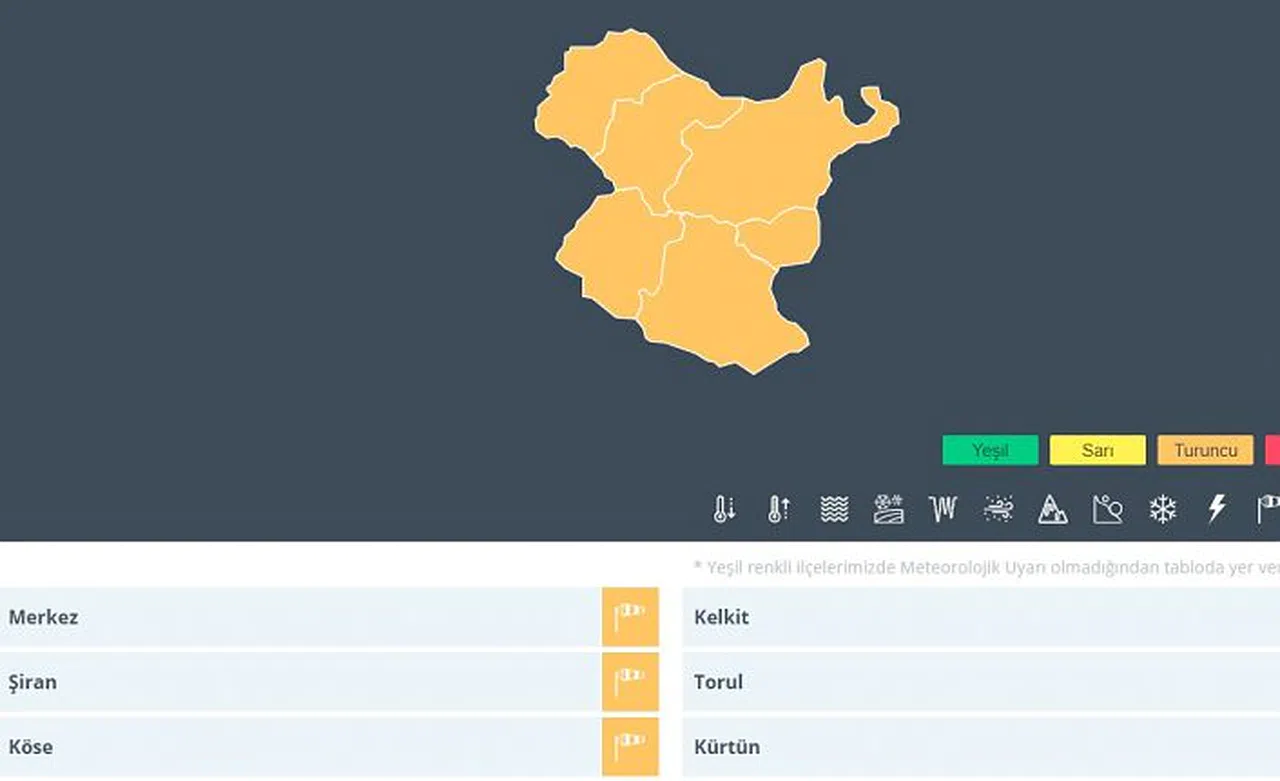Screen dimensions: 1280x781
Task: Click Köse's orange windsock icon
Action: tap(630, 746)
